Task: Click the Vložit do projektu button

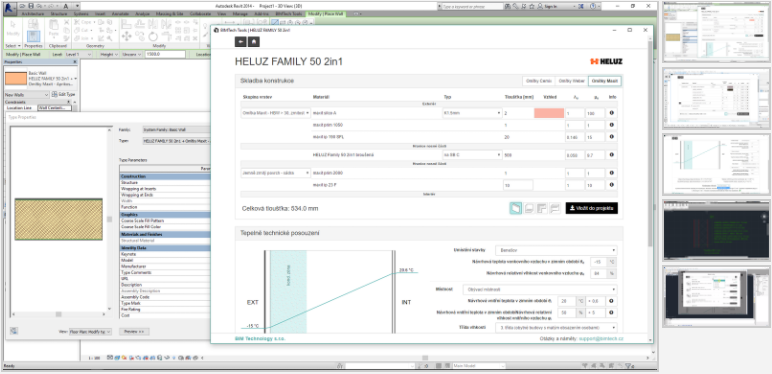Action: (x=591, y=208)
